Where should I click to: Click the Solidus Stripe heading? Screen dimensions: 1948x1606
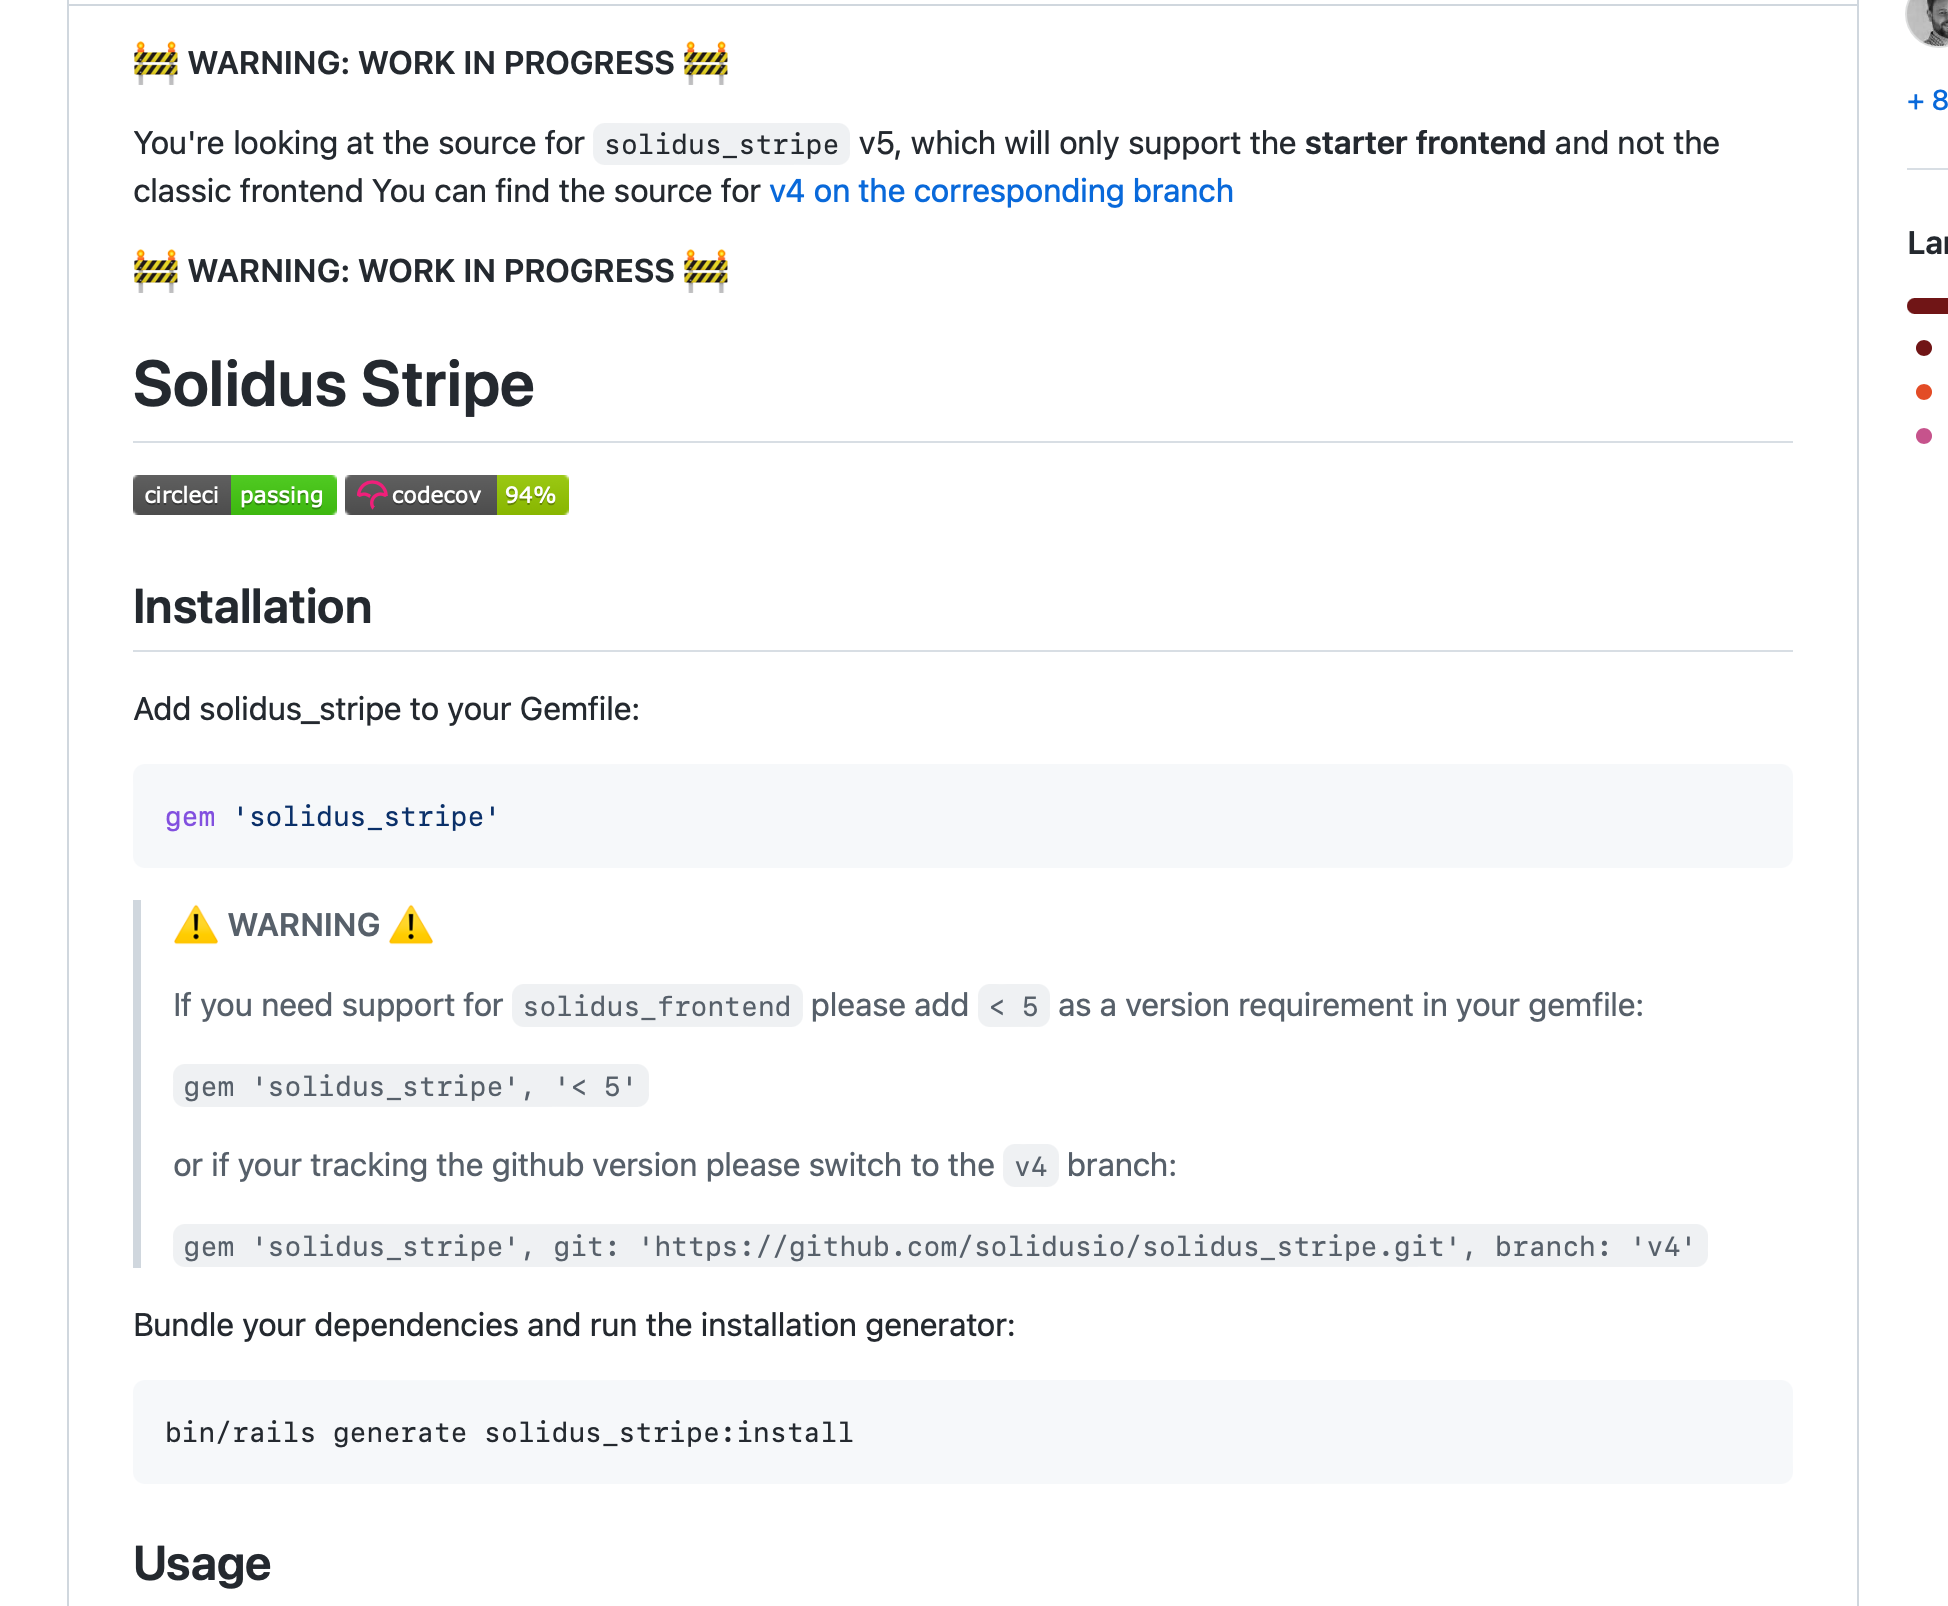[334, 384]
